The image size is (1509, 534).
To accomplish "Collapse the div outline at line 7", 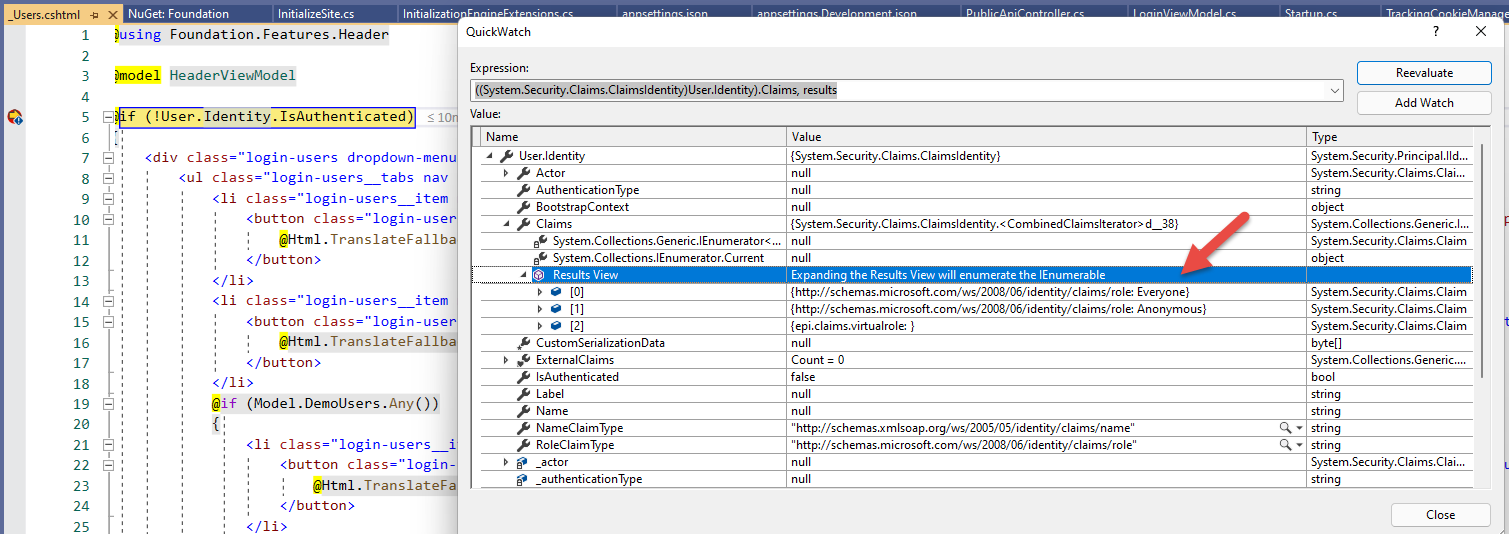I will pyautogui.click(x=109, y=158).
